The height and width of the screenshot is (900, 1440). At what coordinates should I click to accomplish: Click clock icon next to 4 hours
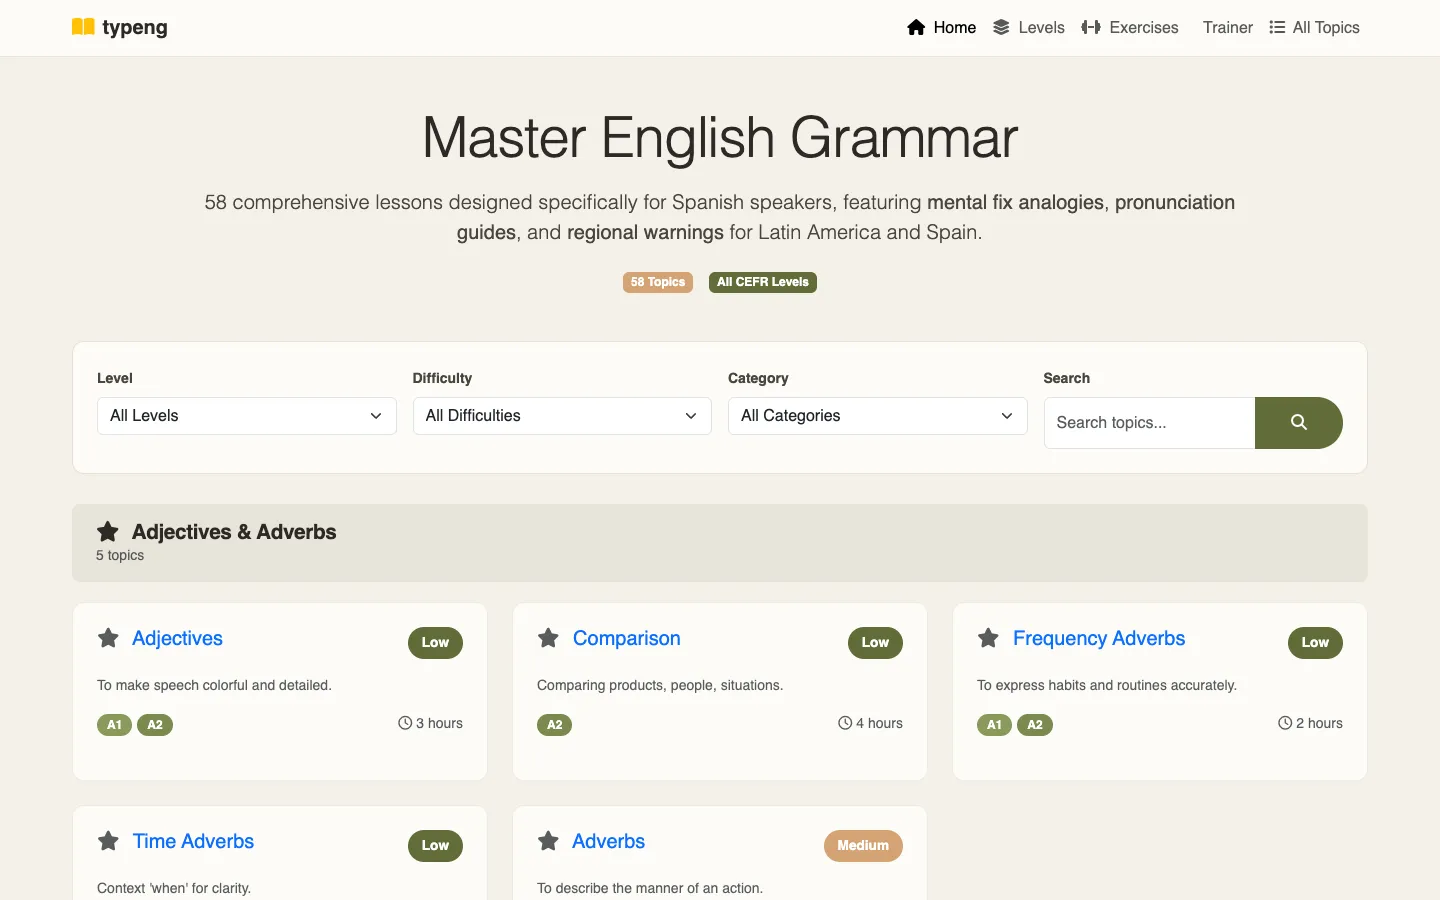pyautogui.click(x=845, y=723)
